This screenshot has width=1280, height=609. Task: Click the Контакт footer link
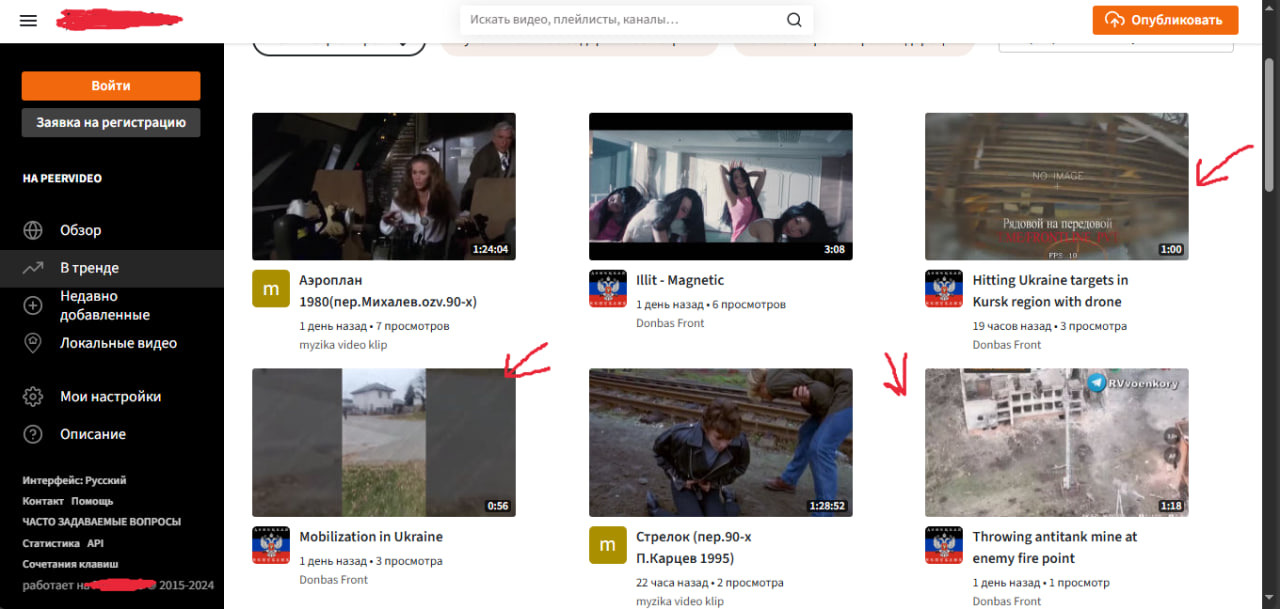pos(43,501)
